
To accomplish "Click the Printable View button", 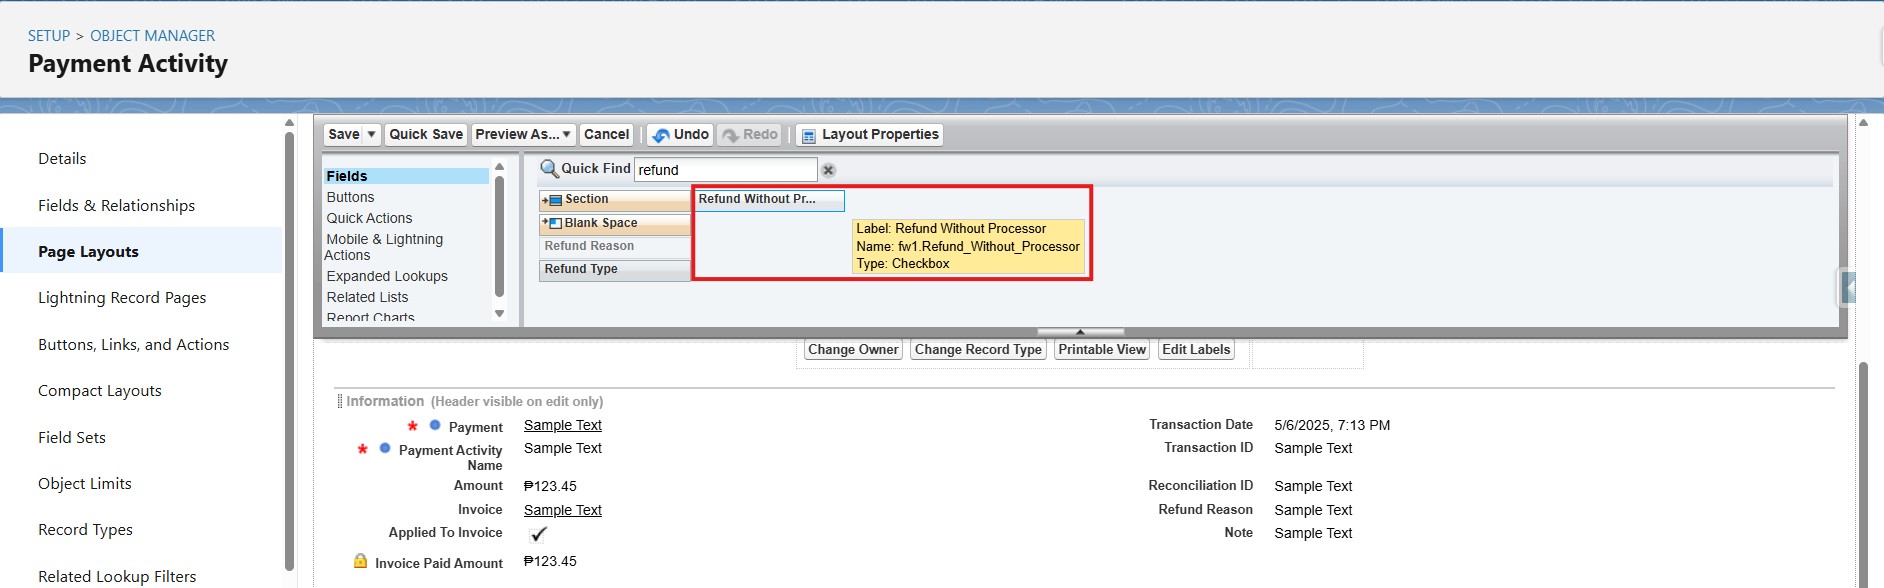I will [x=1102, y=350].
